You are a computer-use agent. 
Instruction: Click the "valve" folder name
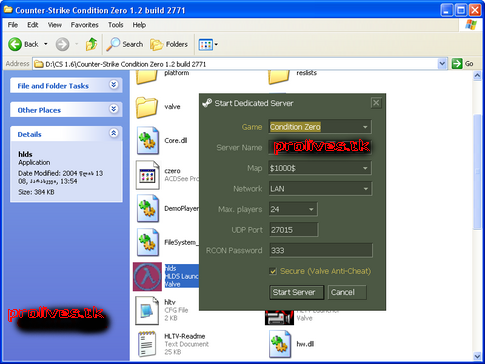tap(172, 107)
